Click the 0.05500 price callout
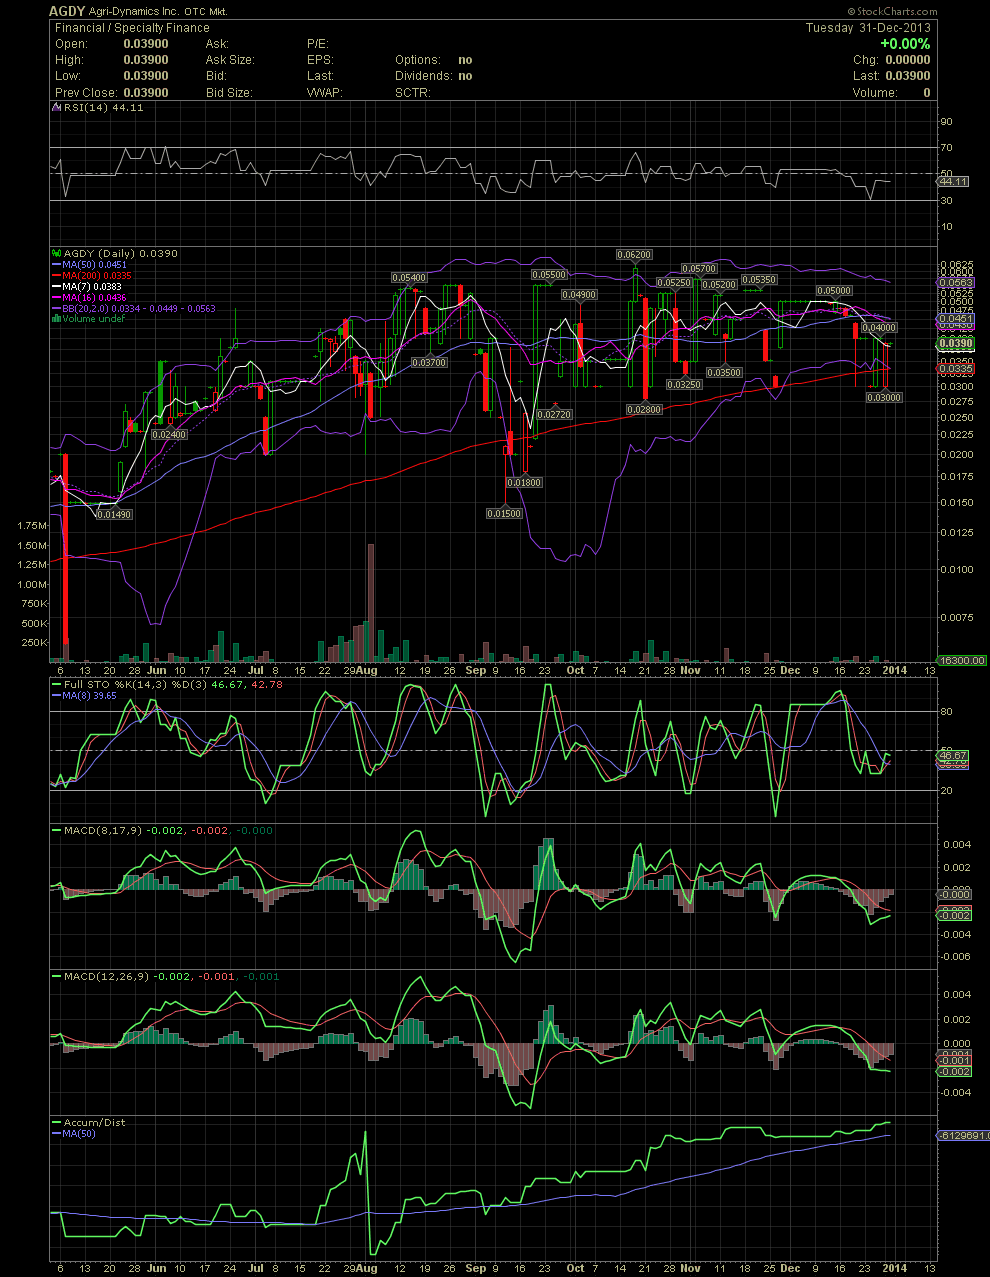 [549, 275]
